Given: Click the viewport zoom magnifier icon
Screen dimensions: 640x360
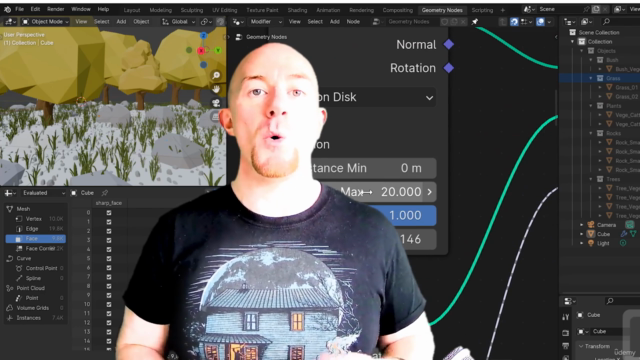Looking at the screenshot, I should pos(216,75).
